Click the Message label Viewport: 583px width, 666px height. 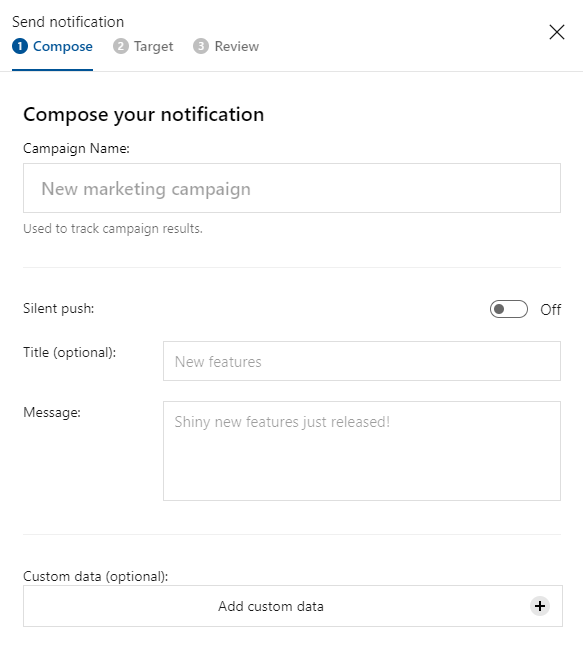[x=52, y=412]
